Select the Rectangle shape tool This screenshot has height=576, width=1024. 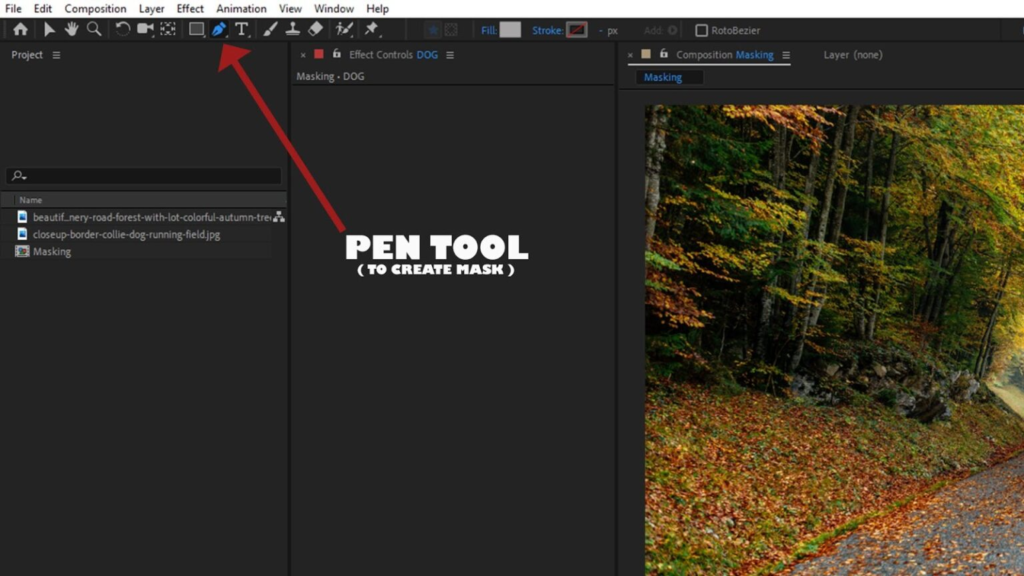click(x=196, y=30)
